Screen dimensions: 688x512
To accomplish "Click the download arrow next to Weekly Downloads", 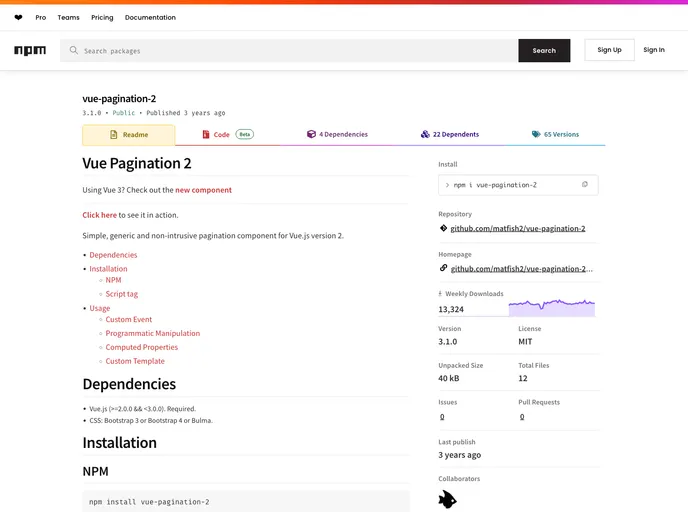I will [440, 294].
